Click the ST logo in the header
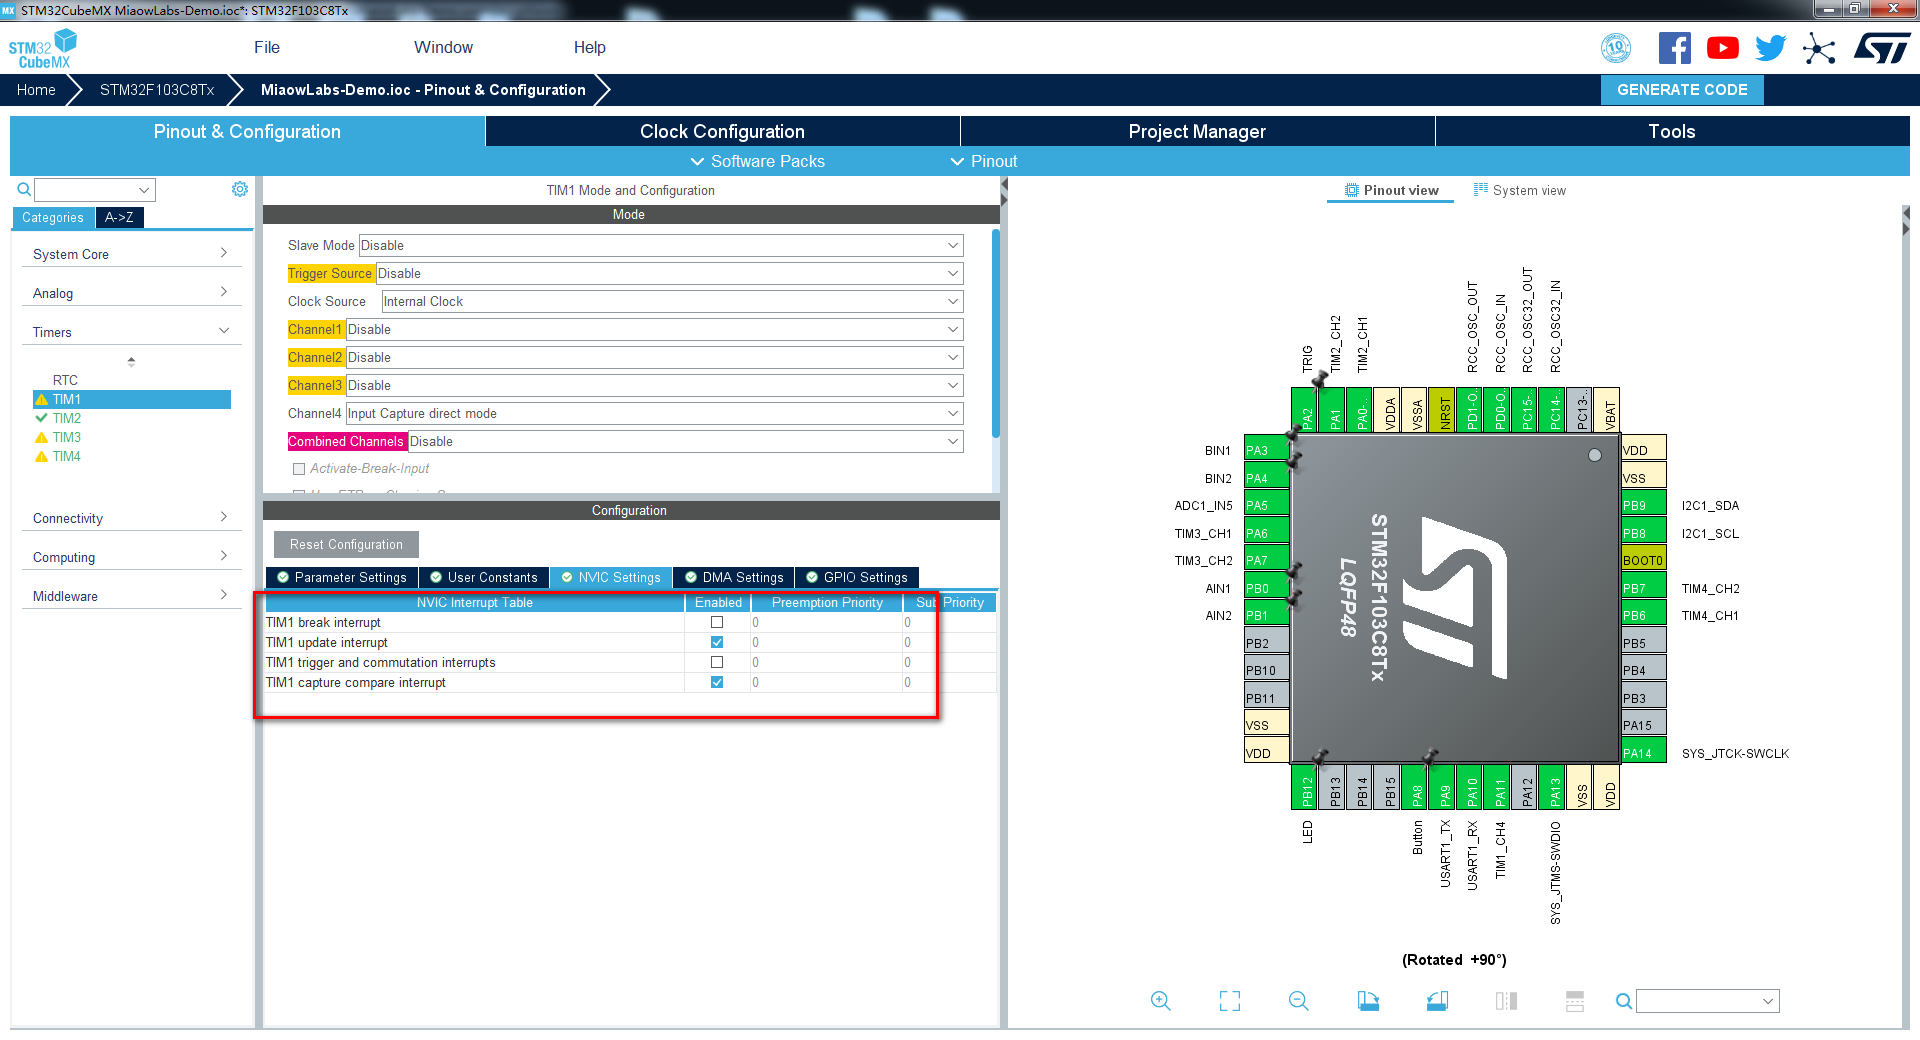 [x=1882, y=48]
